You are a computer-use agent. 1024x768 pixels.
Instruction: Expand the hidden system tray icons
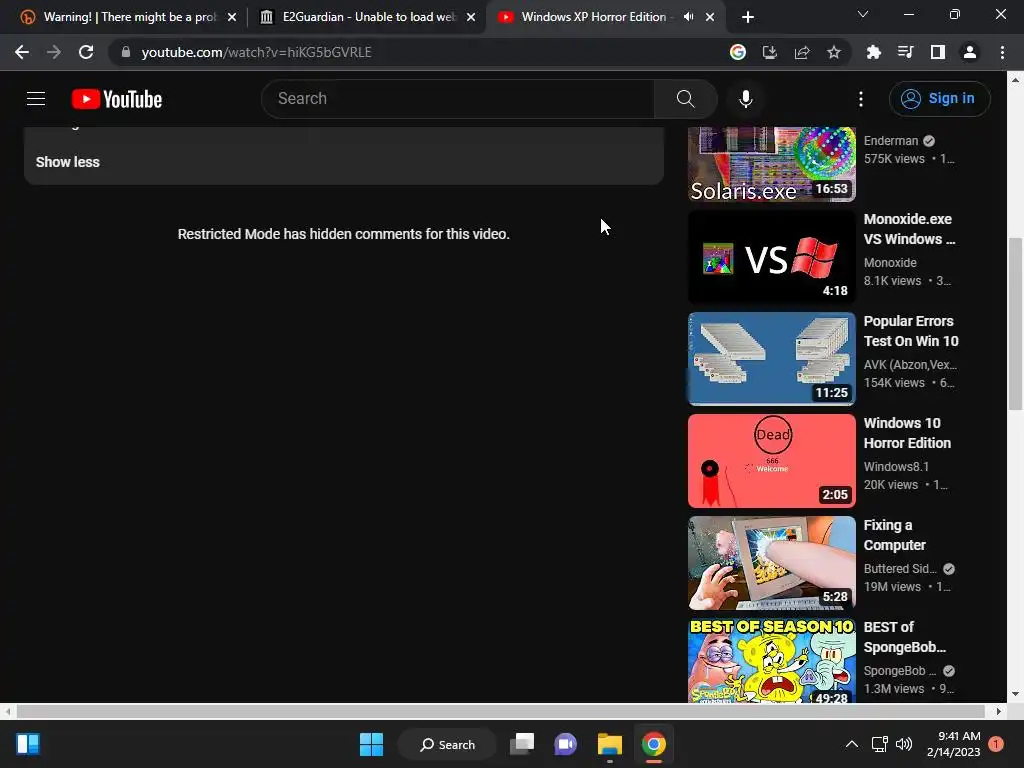(852, 744)
